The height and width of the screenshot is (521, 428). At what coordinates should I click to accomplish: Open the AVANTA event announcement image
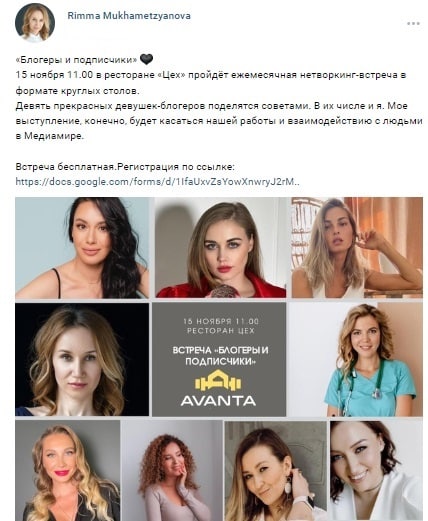pos(219,359)
